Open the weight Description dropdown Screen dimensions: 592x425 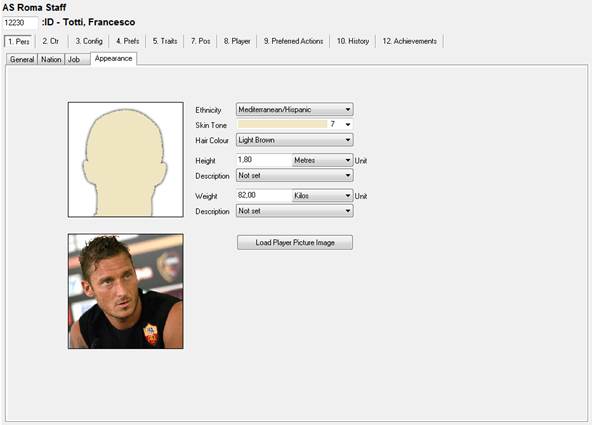294,211
